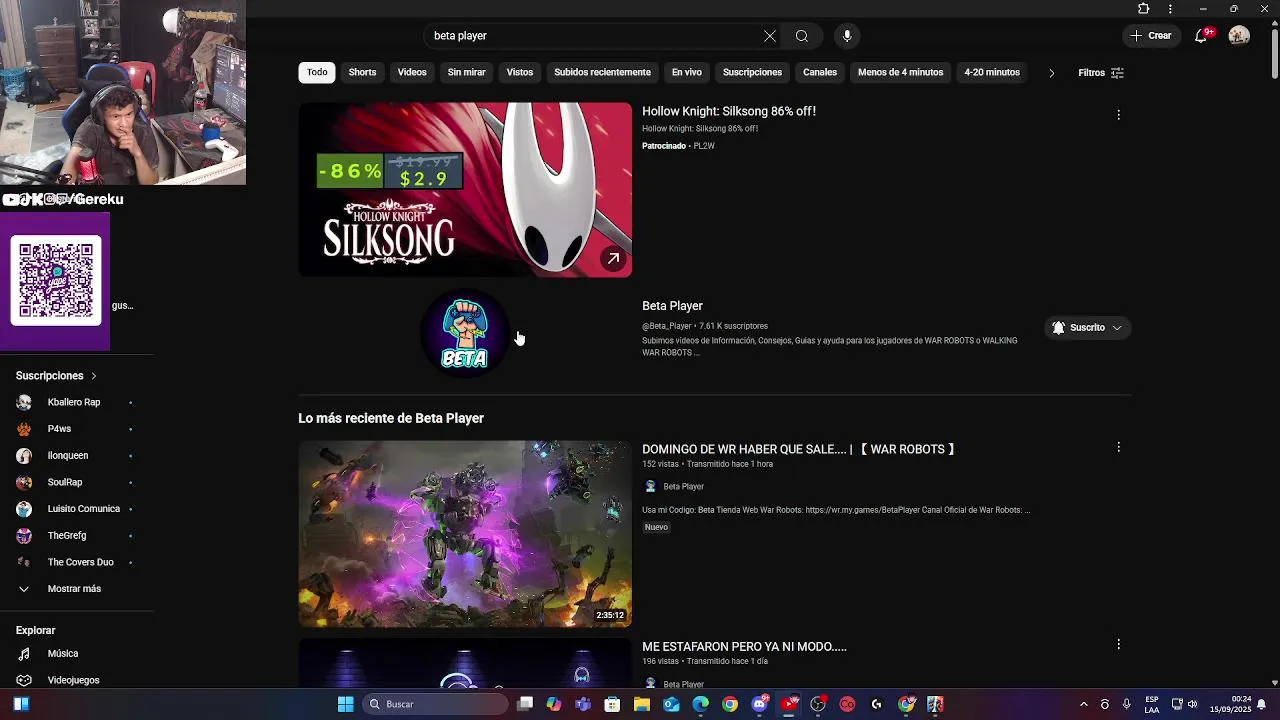Show more filter chips with right arrow
Screen dimensions: 1280x720
1051,73
